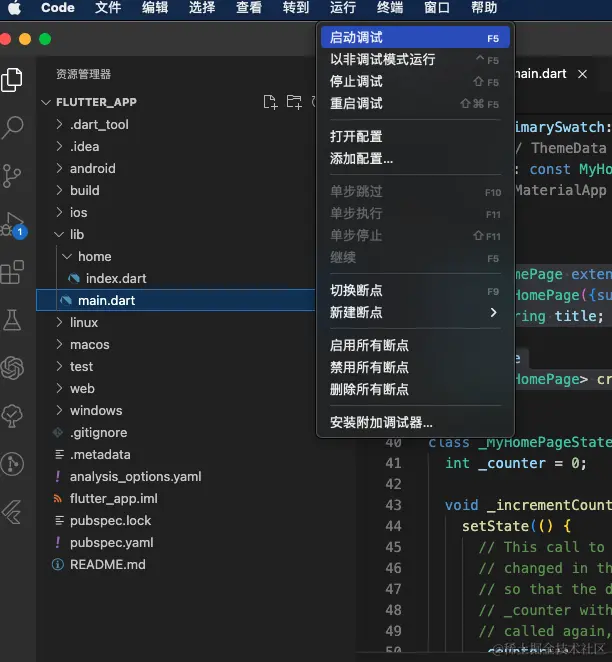This screenshot has width=612, height=662.
Task: Choose 停止调试 menu entry
Action: 415,81
